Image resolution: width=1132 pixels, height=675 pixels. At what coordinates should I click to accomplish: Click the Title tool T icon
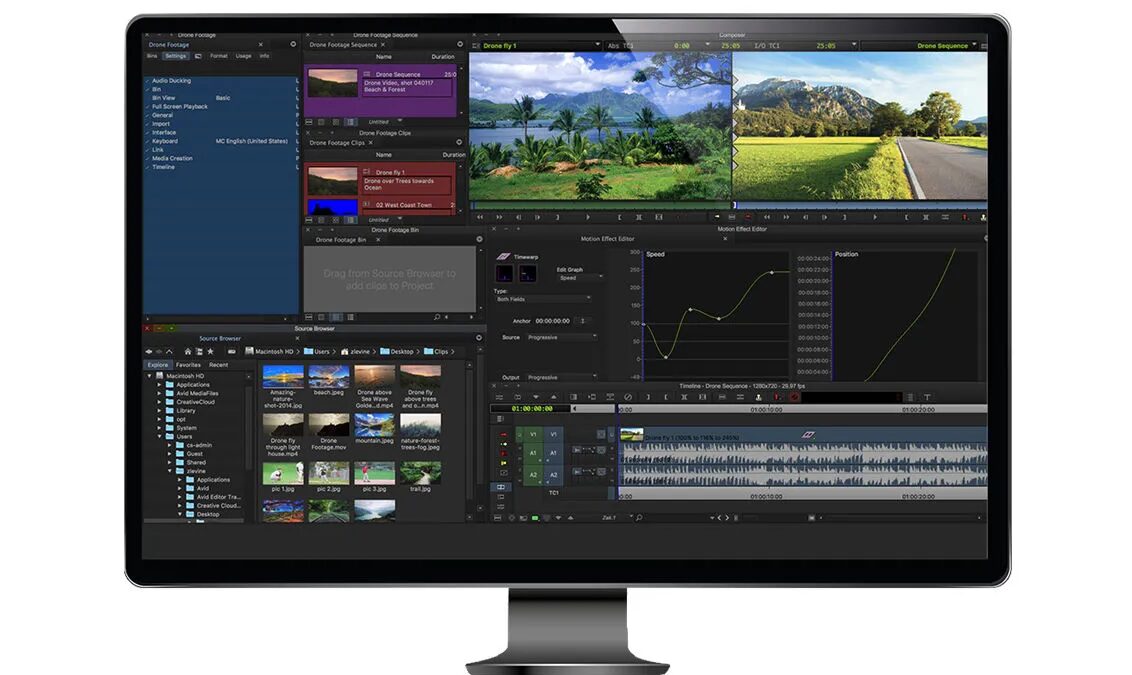(926, 397)
